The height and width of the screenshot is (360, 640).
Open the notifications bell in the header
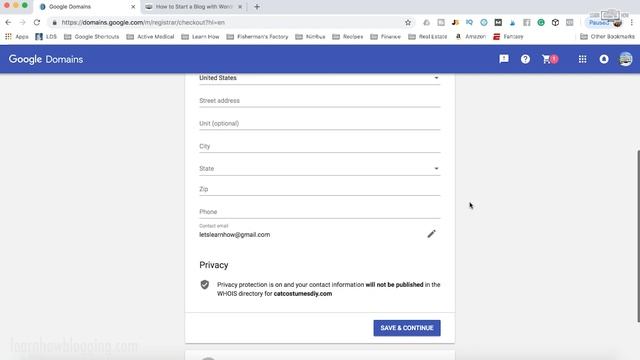(604, 59)
